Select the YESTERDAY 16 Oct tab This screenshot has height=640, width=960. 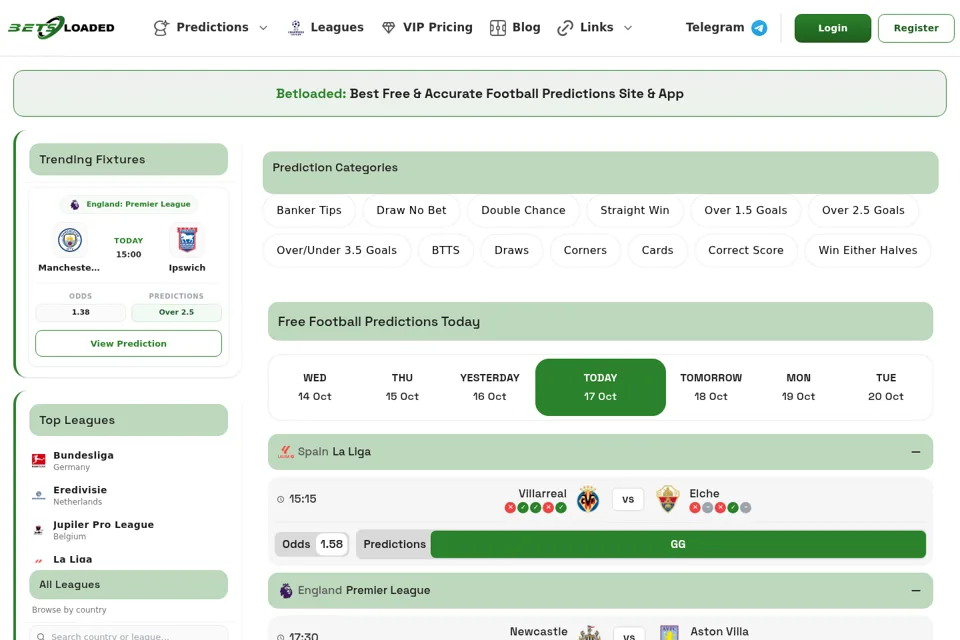point(490,387)
